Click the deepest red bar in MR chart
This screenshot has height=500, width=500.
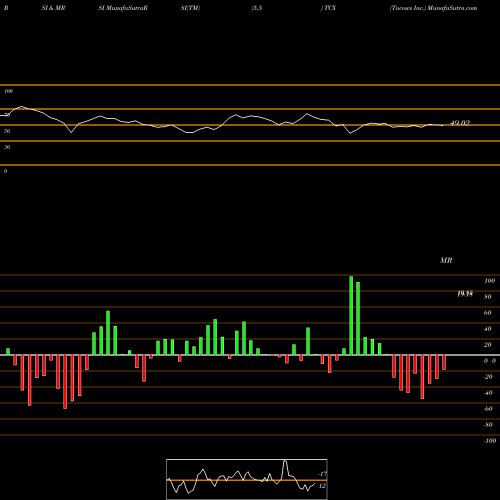coord(65,382)
